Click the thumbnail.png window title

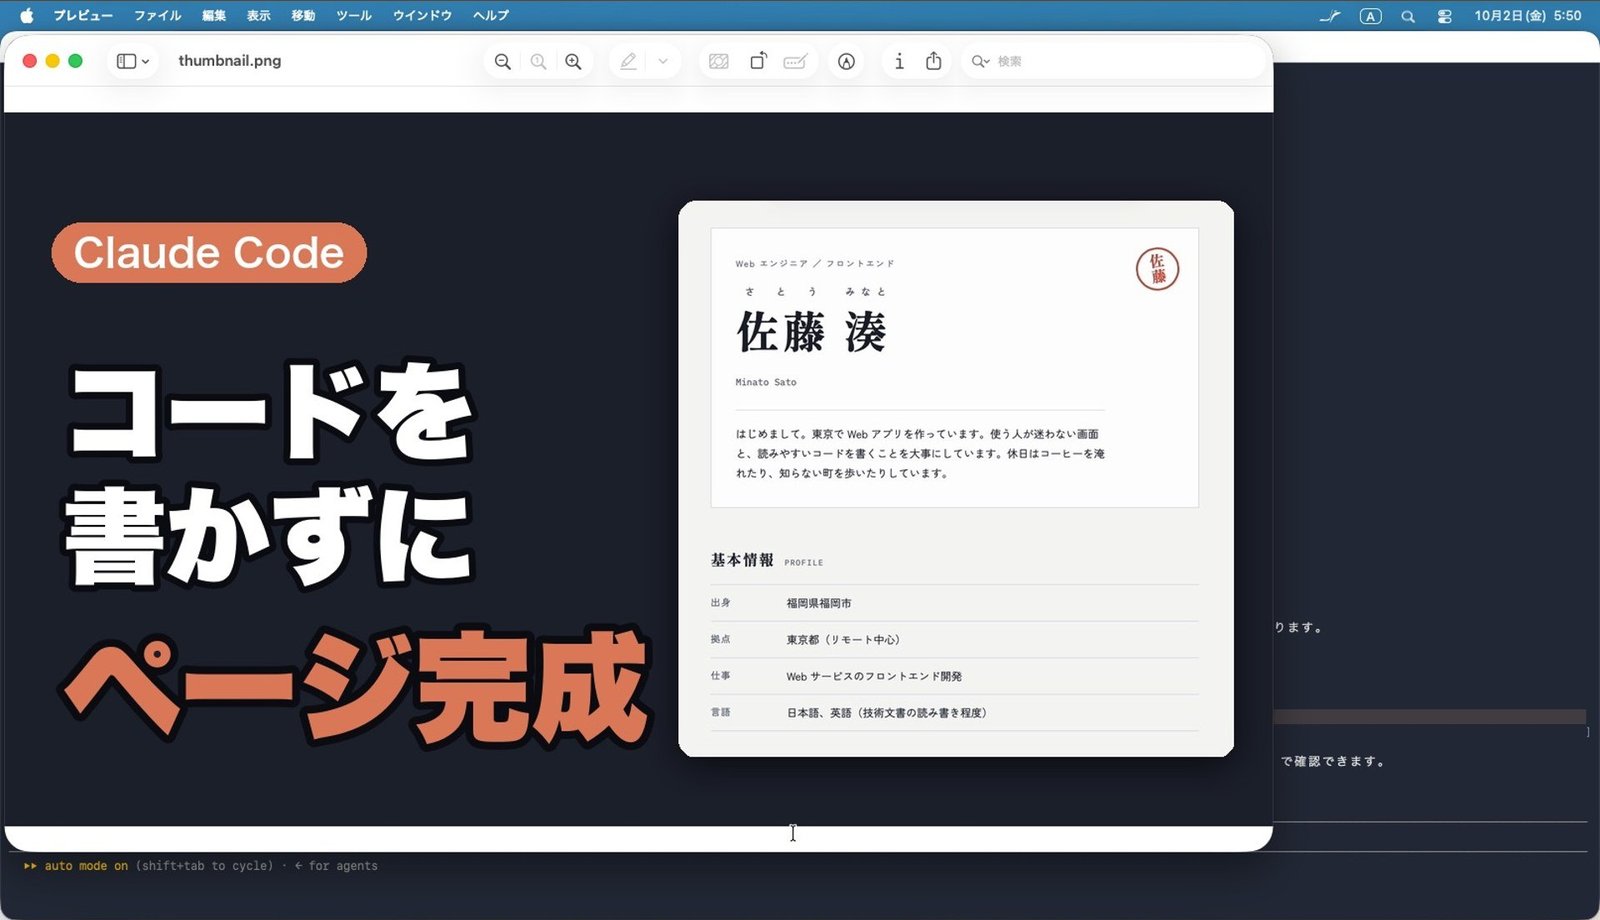point(230,61)
